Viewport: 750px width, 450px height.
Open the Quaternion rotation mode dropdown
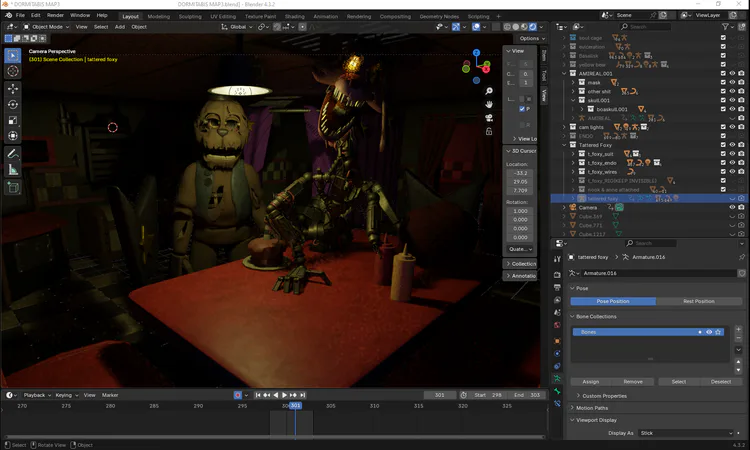click(520, 249)
